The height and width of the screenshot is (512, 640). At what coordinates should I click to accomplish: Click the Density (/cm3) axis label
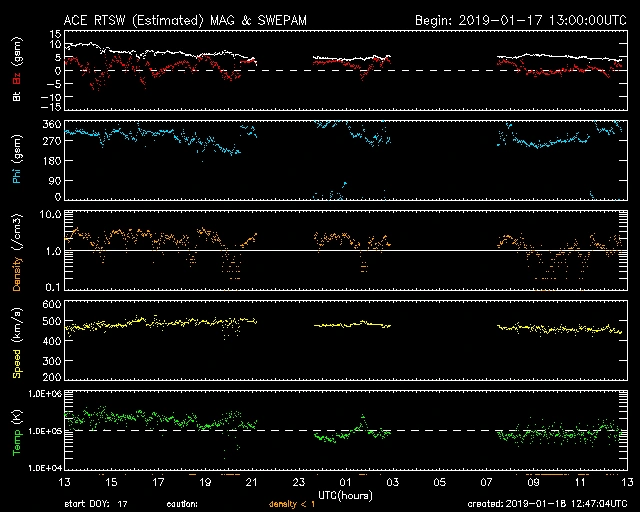point(17,251)
